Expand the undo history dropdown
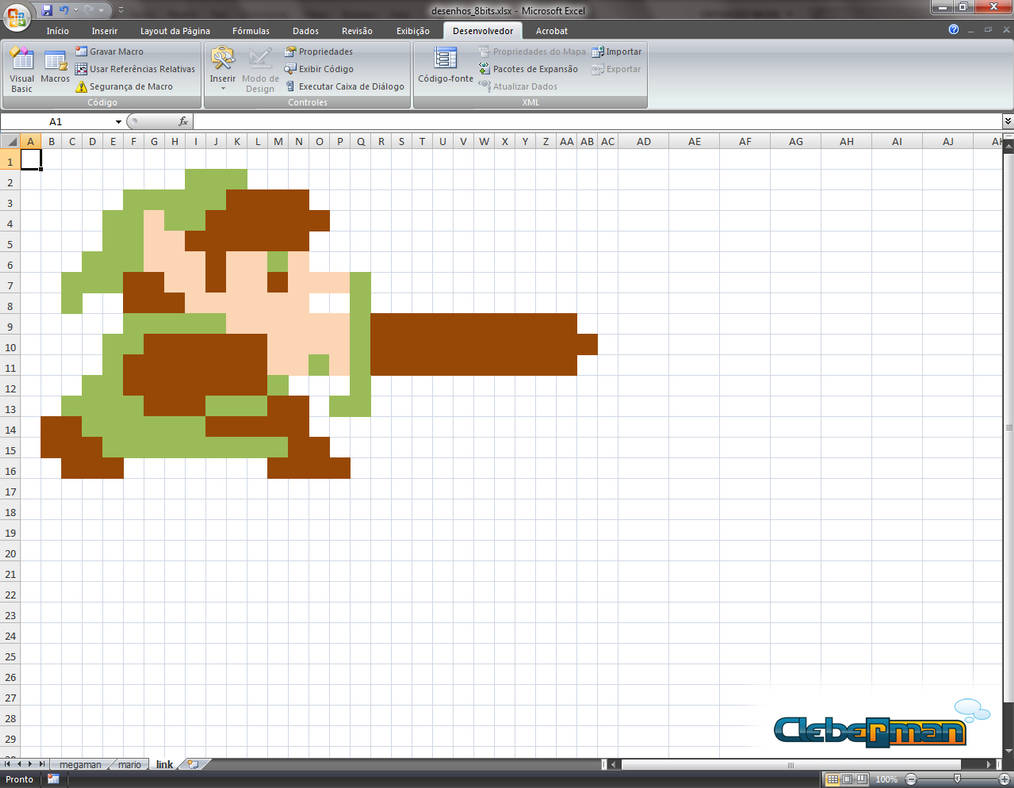This screenshot has height=788, width=1014. (x=75, y=10)
